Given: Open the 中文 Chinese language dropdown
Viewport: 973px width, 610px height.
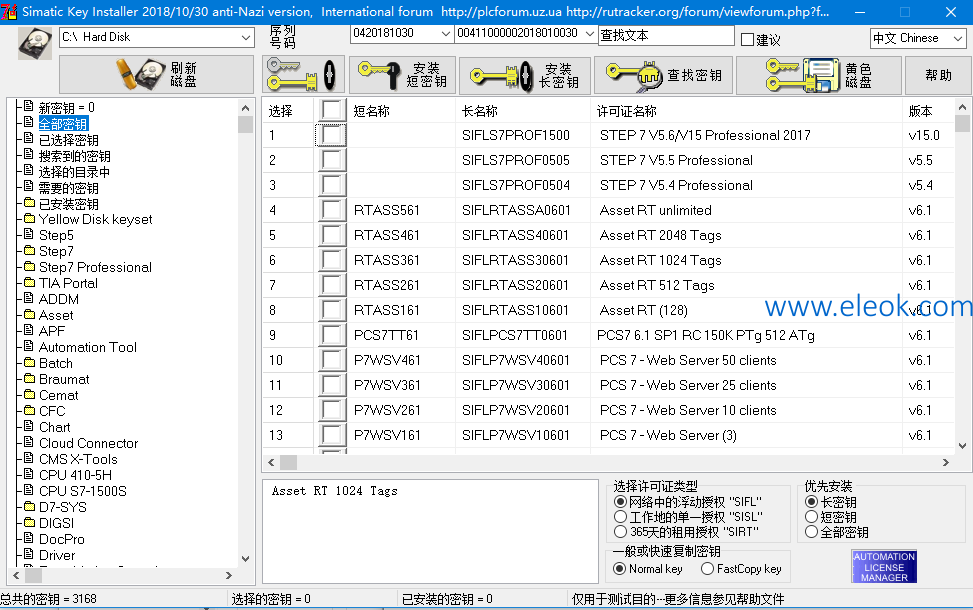Looking at the screenshot, I should (957, 38).
